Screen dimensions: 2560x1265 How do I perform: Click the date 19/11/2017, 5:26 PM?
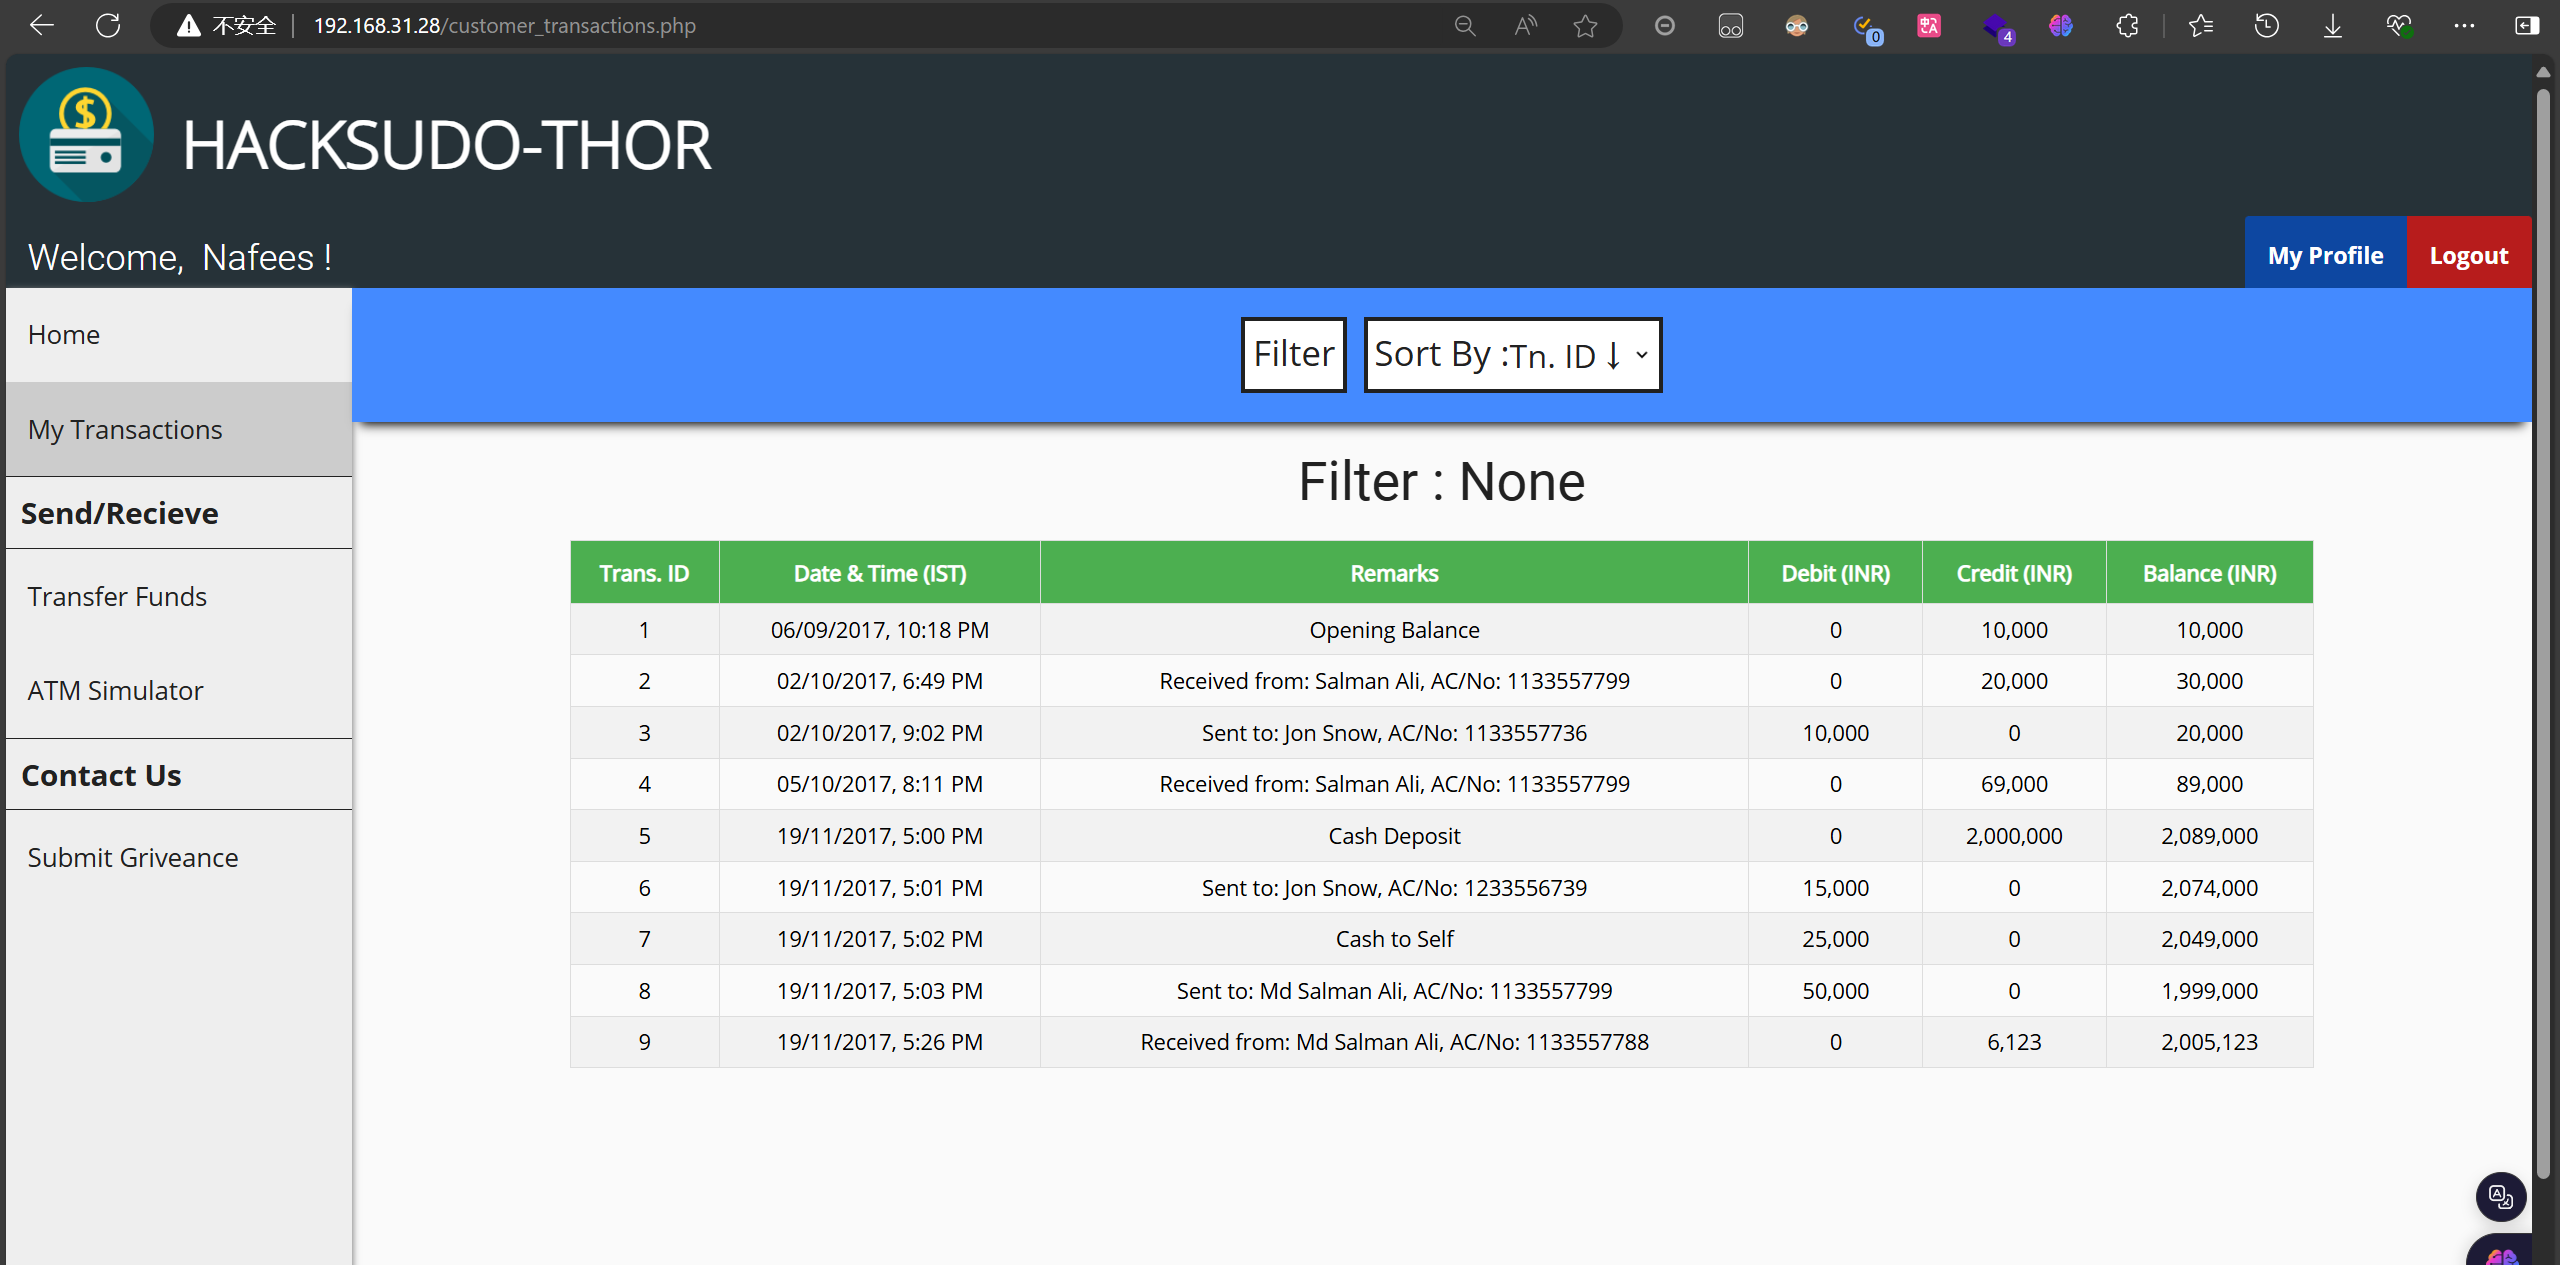coord(880,1042)
